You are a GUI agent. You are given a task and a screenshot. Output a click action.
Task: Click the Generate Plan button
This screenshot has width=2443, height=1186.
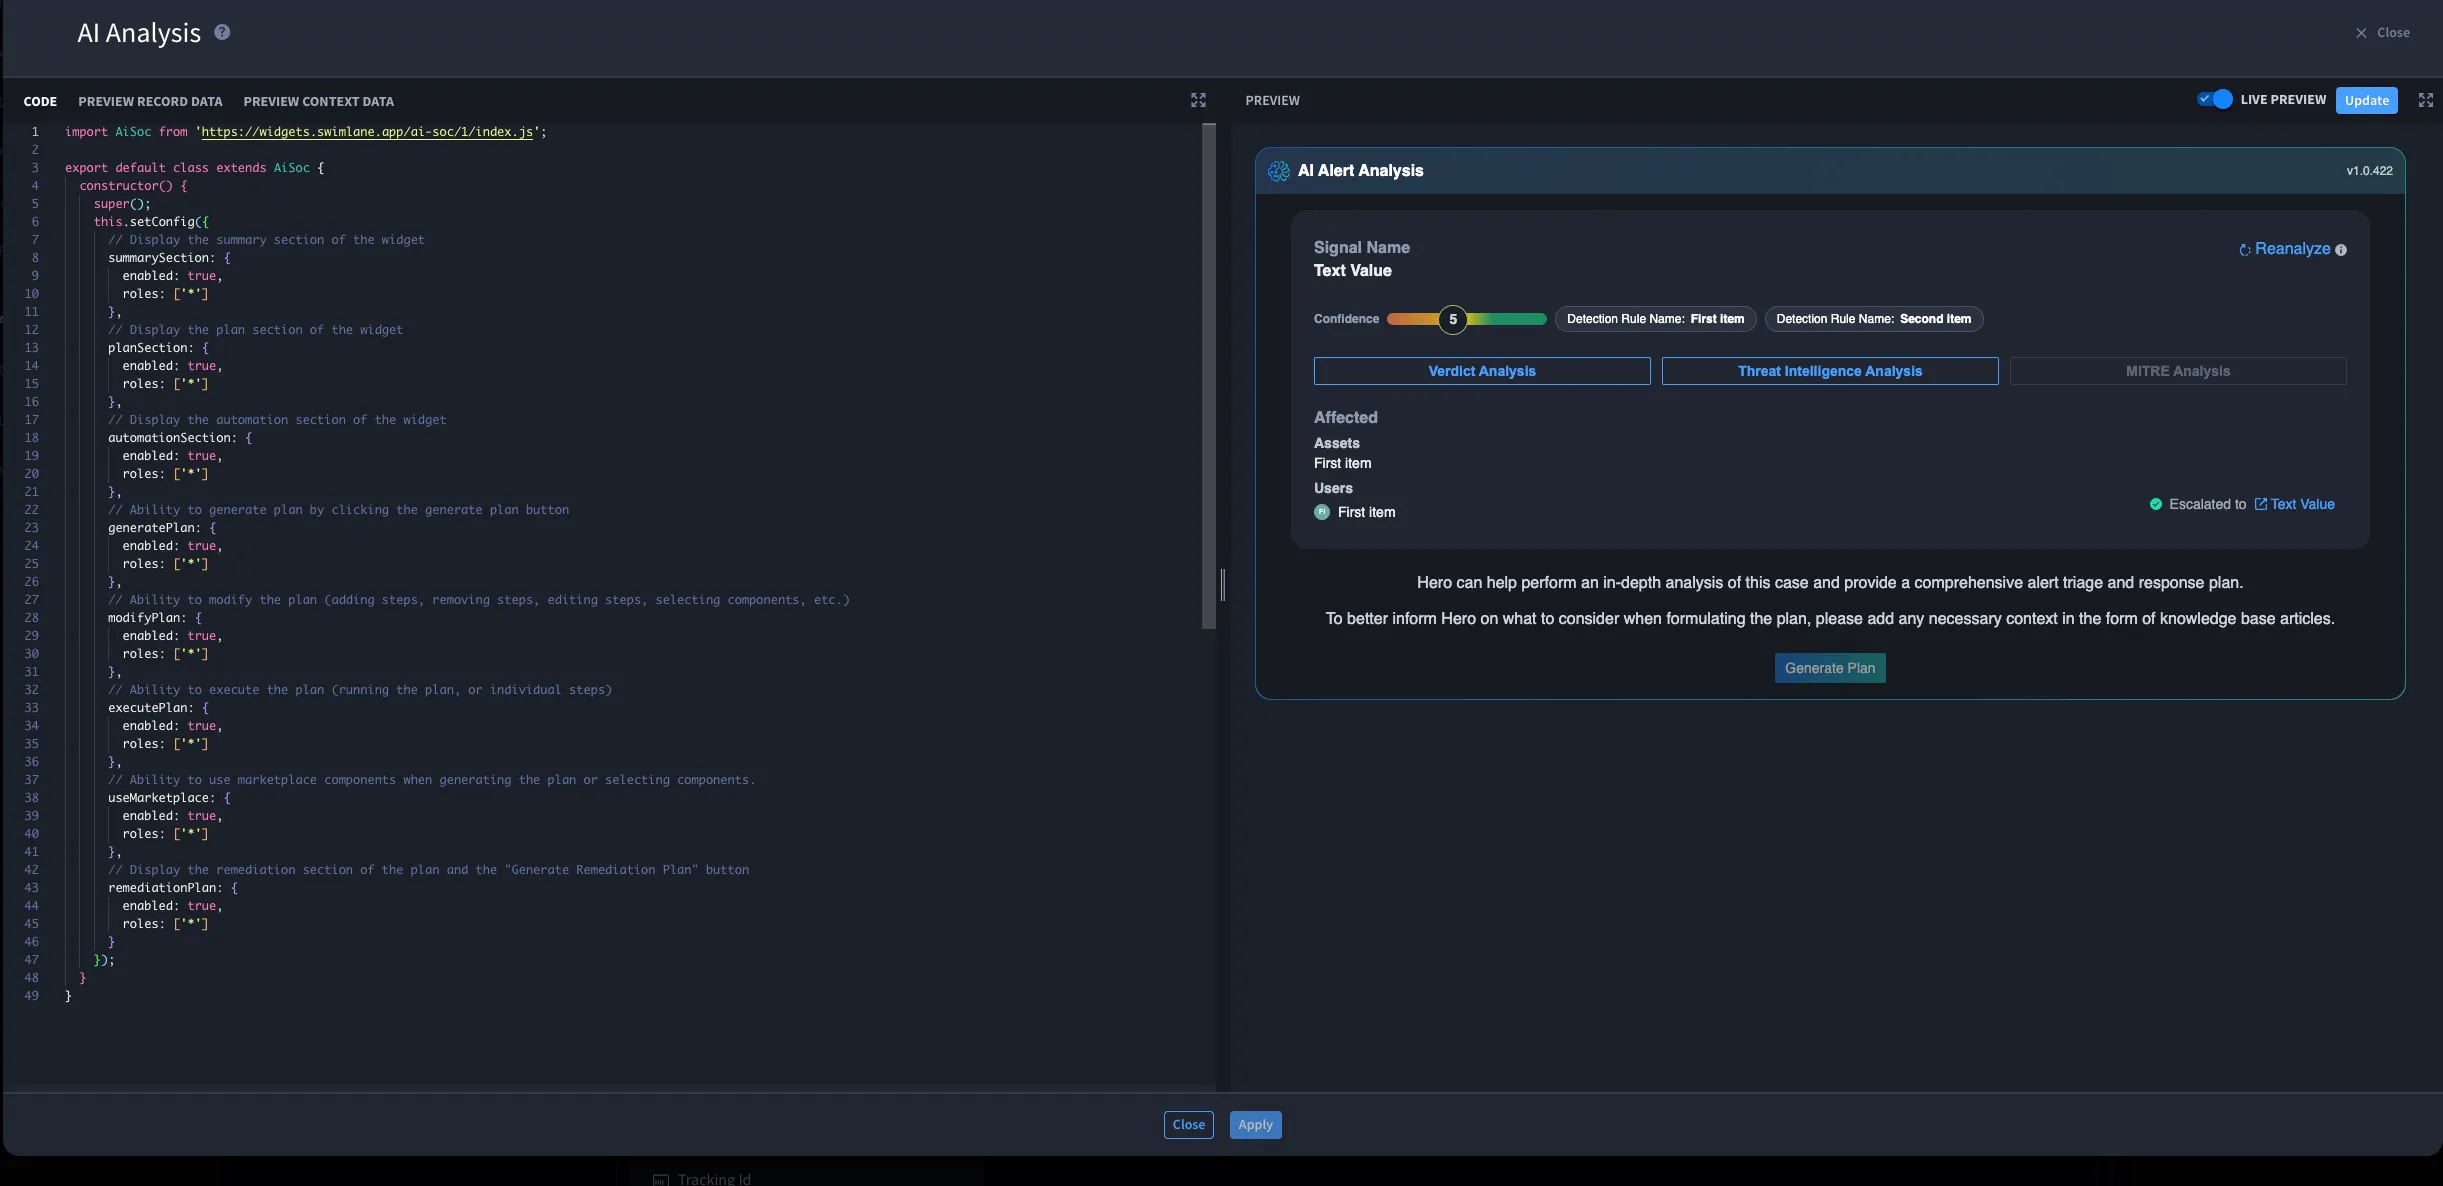[1830, 668]
